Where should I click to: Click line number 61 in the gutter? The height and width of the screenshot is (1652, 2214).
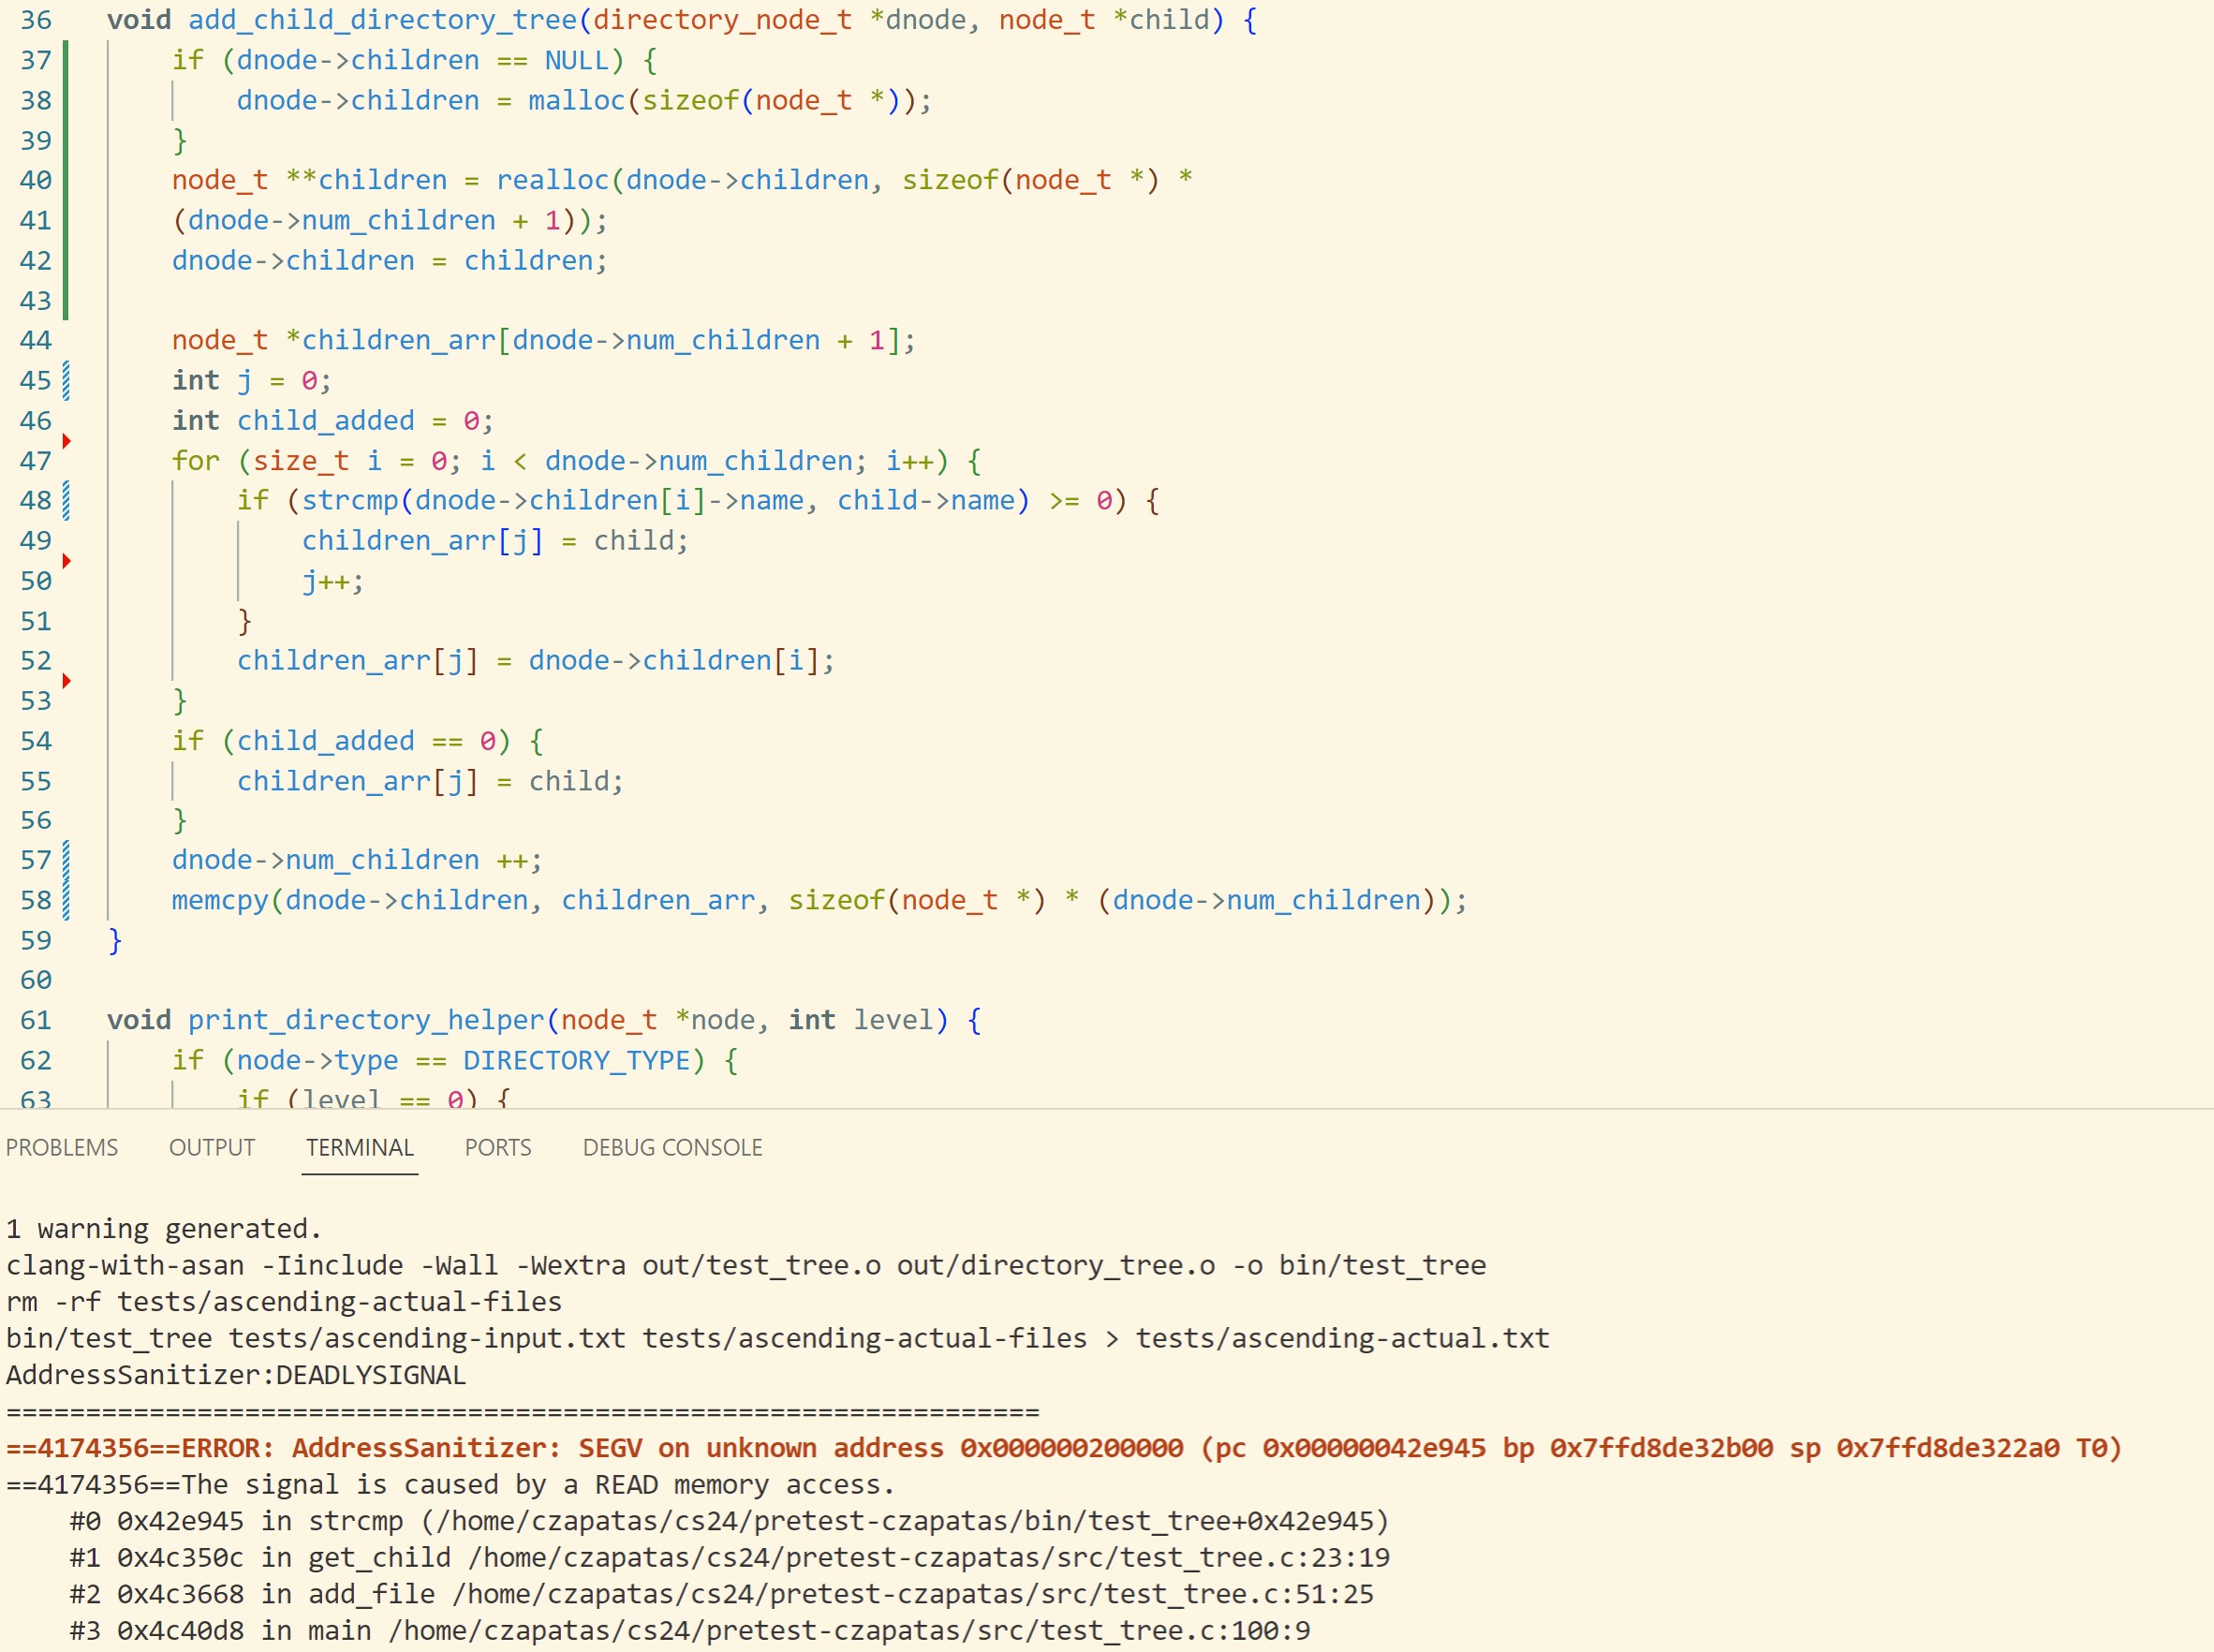point(36,1020)
